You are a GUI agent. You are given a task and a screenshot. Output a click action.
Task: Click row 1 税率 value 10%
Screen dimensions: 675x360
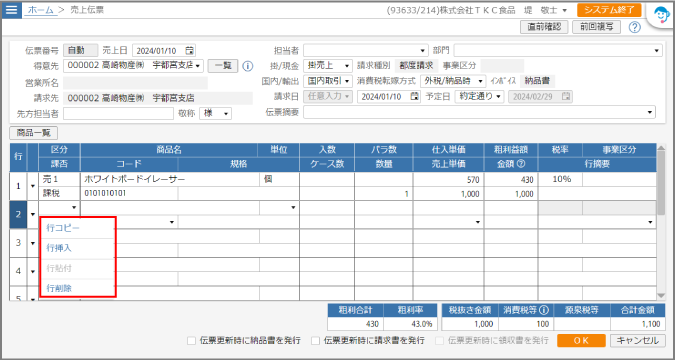coord(560,180)
